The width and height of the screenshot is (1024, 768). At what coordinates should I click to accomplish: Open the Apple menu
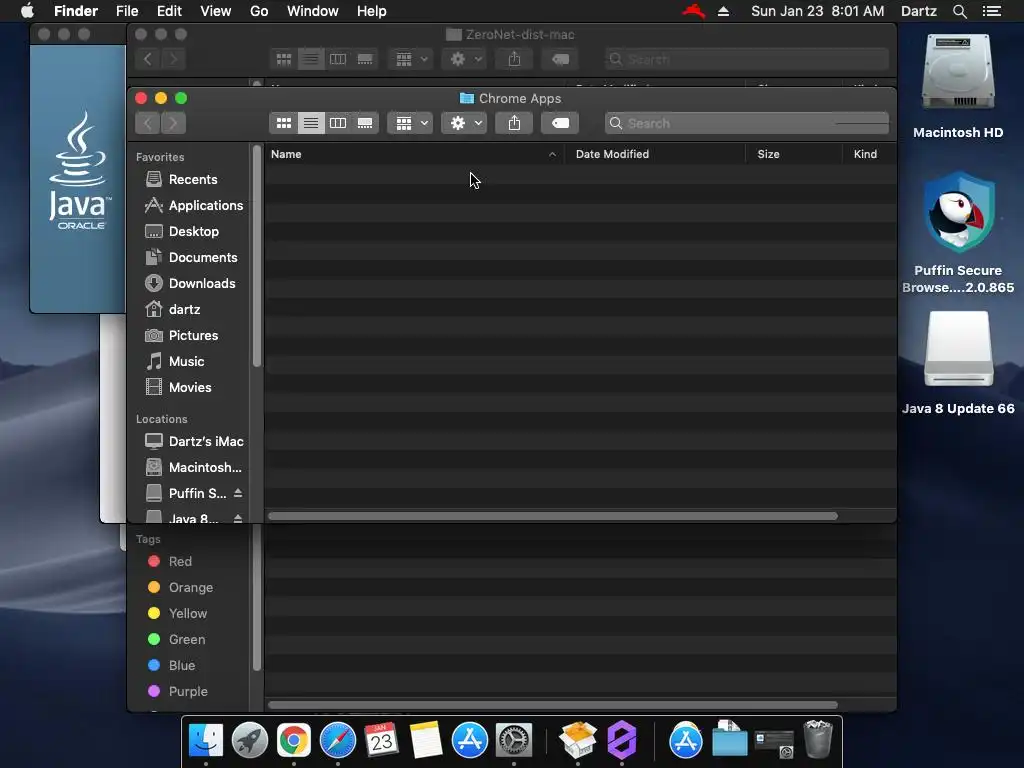[27, 11]
